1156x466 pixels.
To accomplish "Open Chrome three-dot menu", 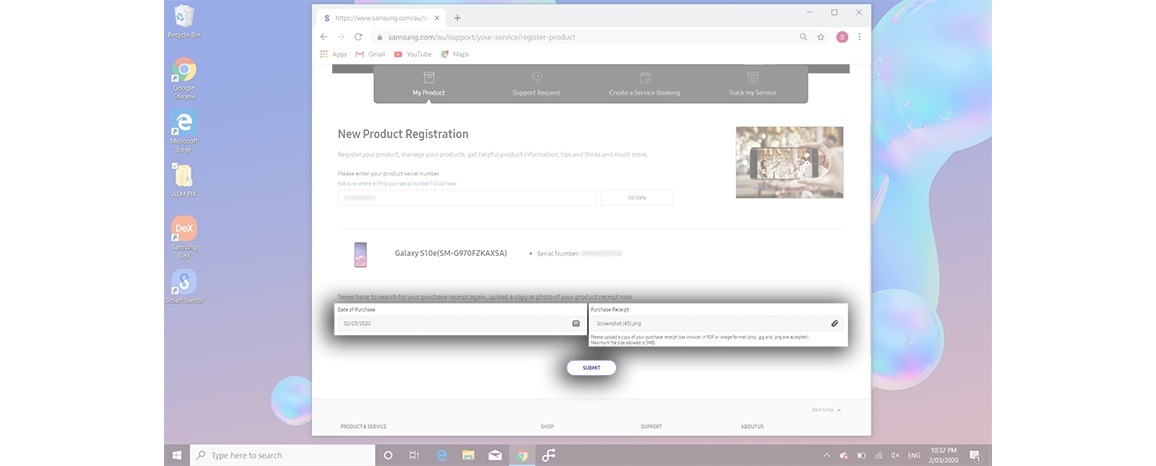I will pyautogui.click(x=859, y=37).
